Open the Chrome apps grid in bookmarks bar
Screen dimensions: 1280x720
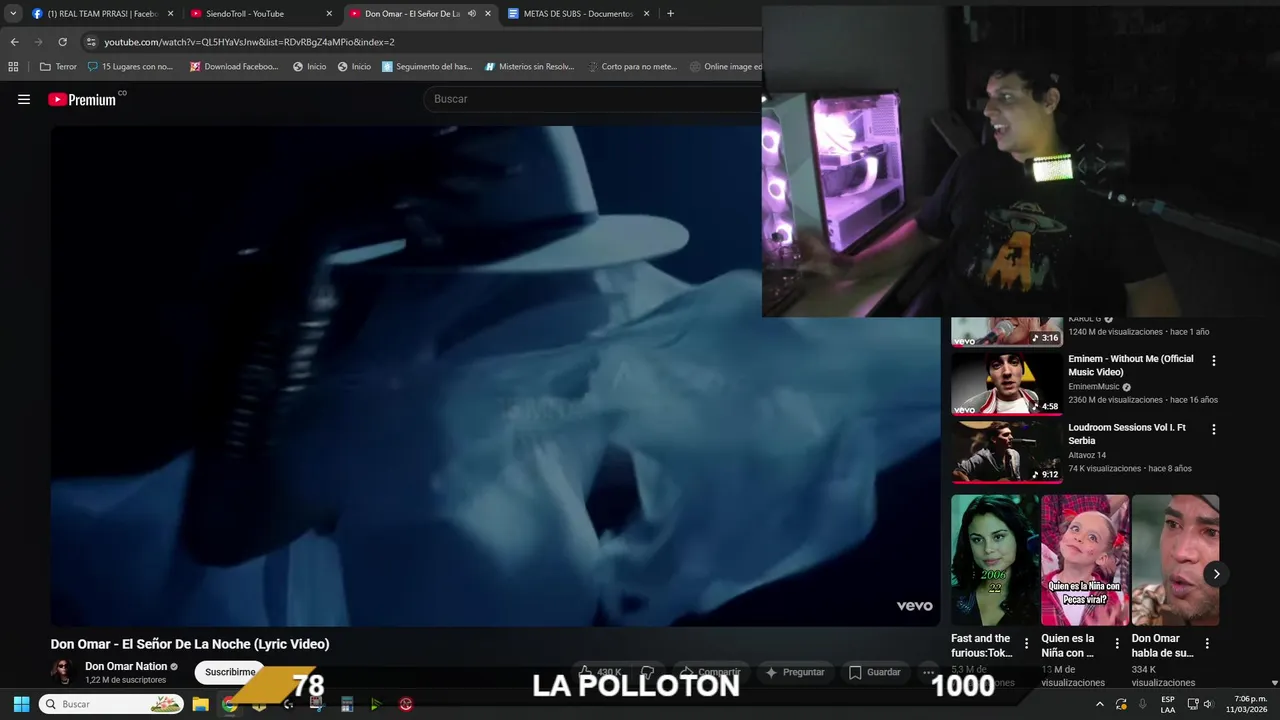(13, 67)
